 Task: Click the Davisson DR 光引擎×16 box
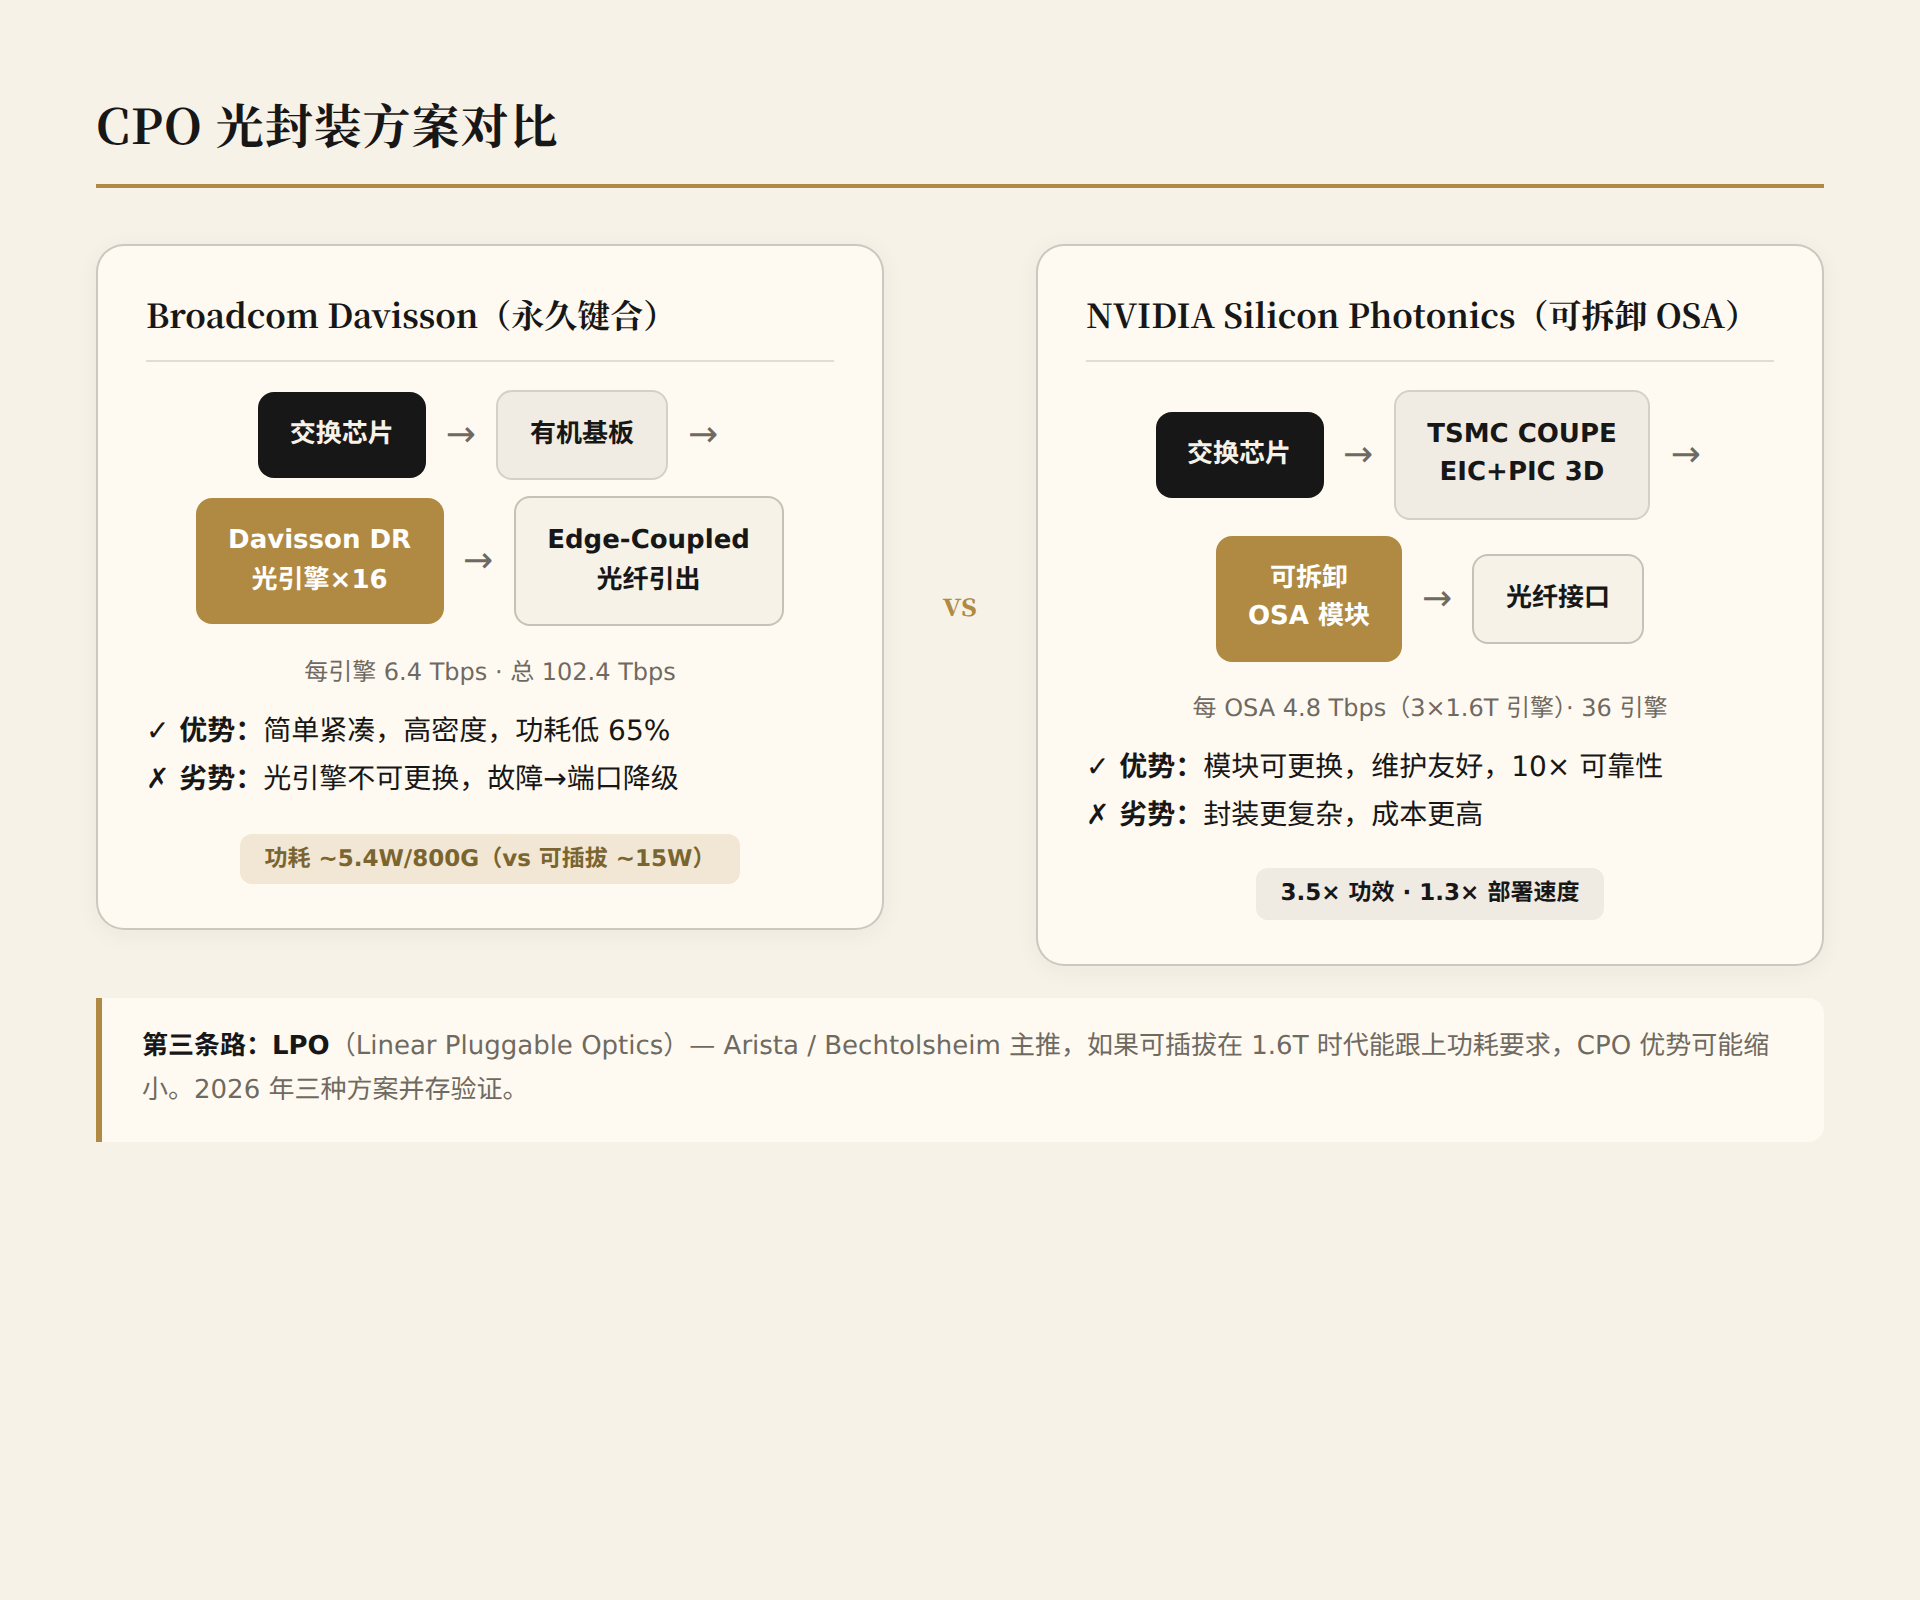[320, 560]
